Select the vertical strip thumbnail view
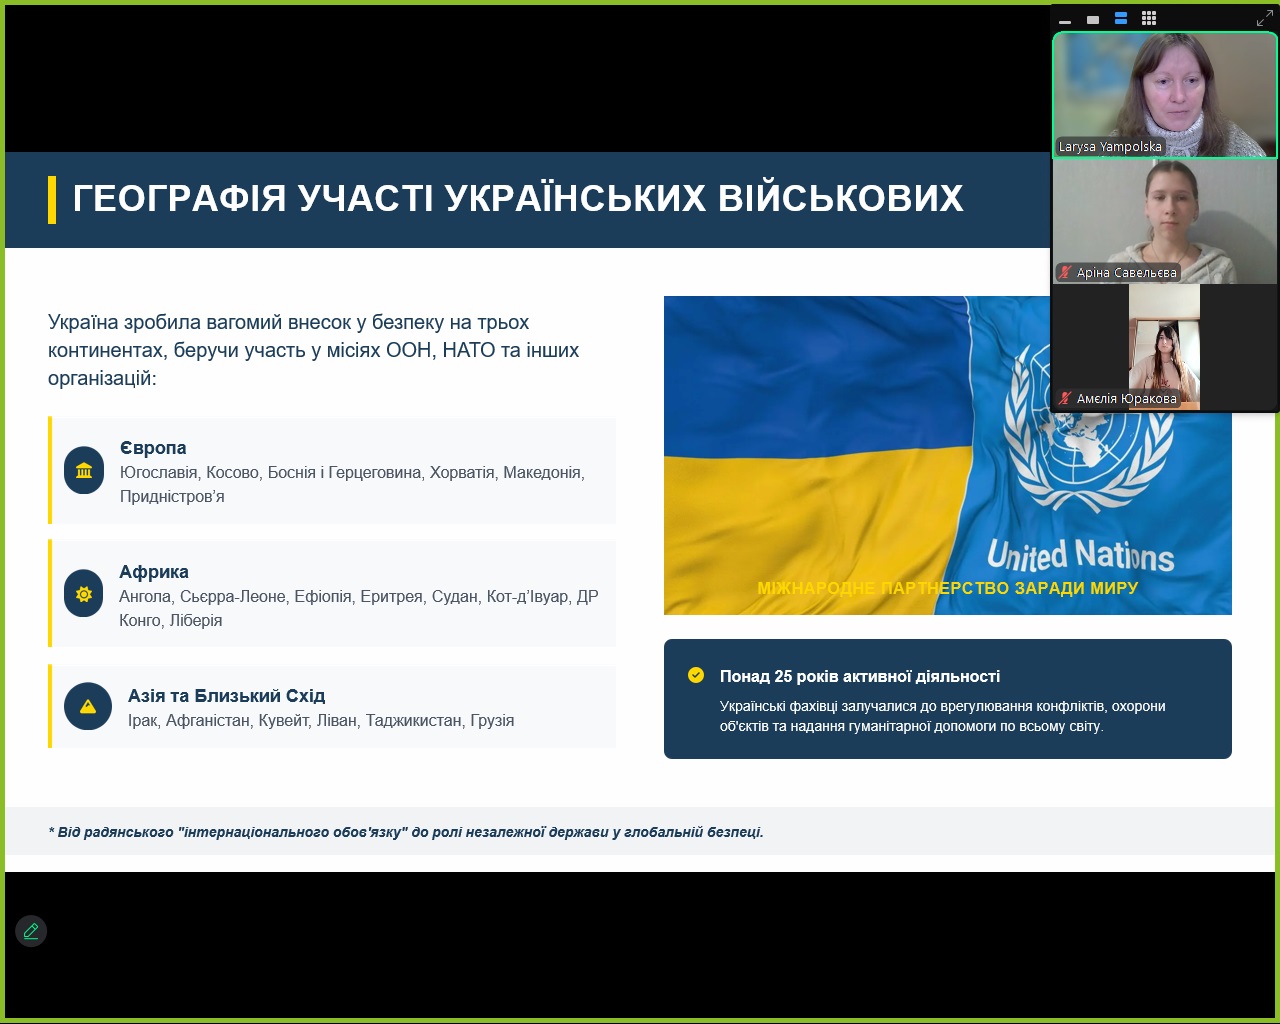Screen dimensions: 1280x1024 [1121, 19]
